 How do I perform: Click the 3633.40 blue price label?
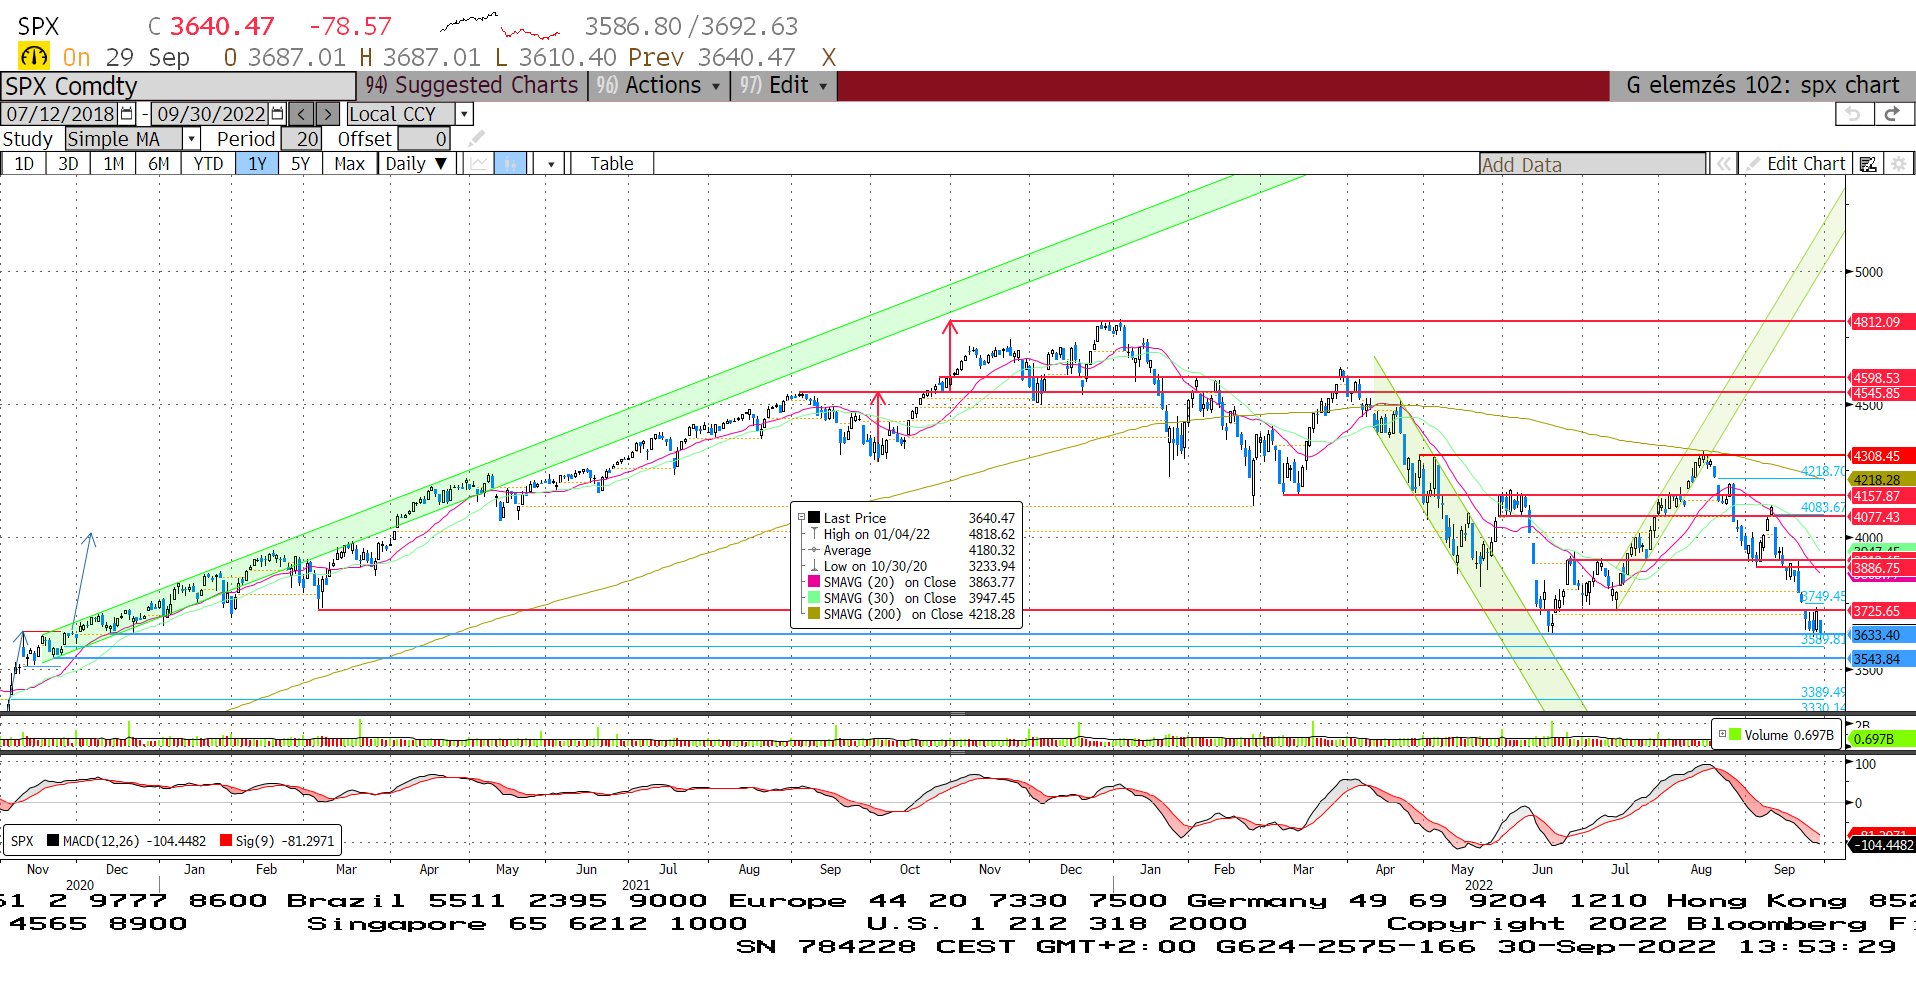coord(1882,635)
